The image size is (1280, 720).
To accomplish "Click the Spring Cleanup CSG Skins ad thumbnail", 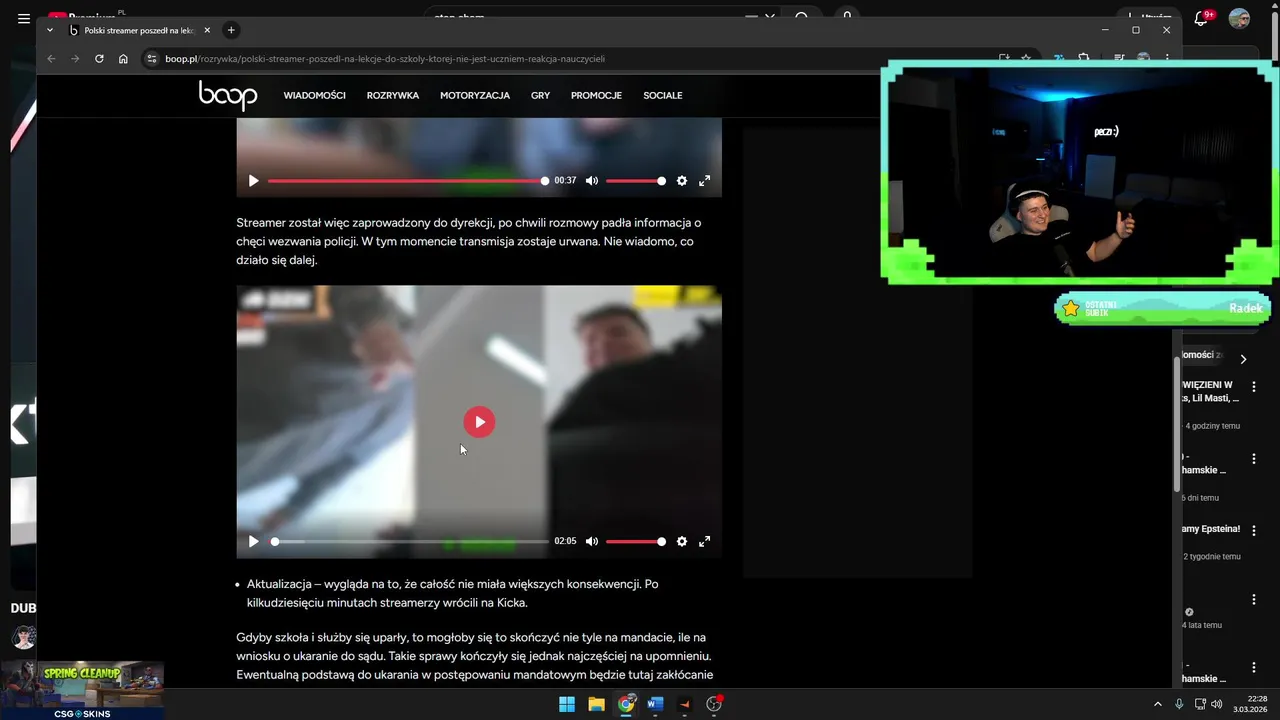I will pyautogui.click(x=82, y=690).
